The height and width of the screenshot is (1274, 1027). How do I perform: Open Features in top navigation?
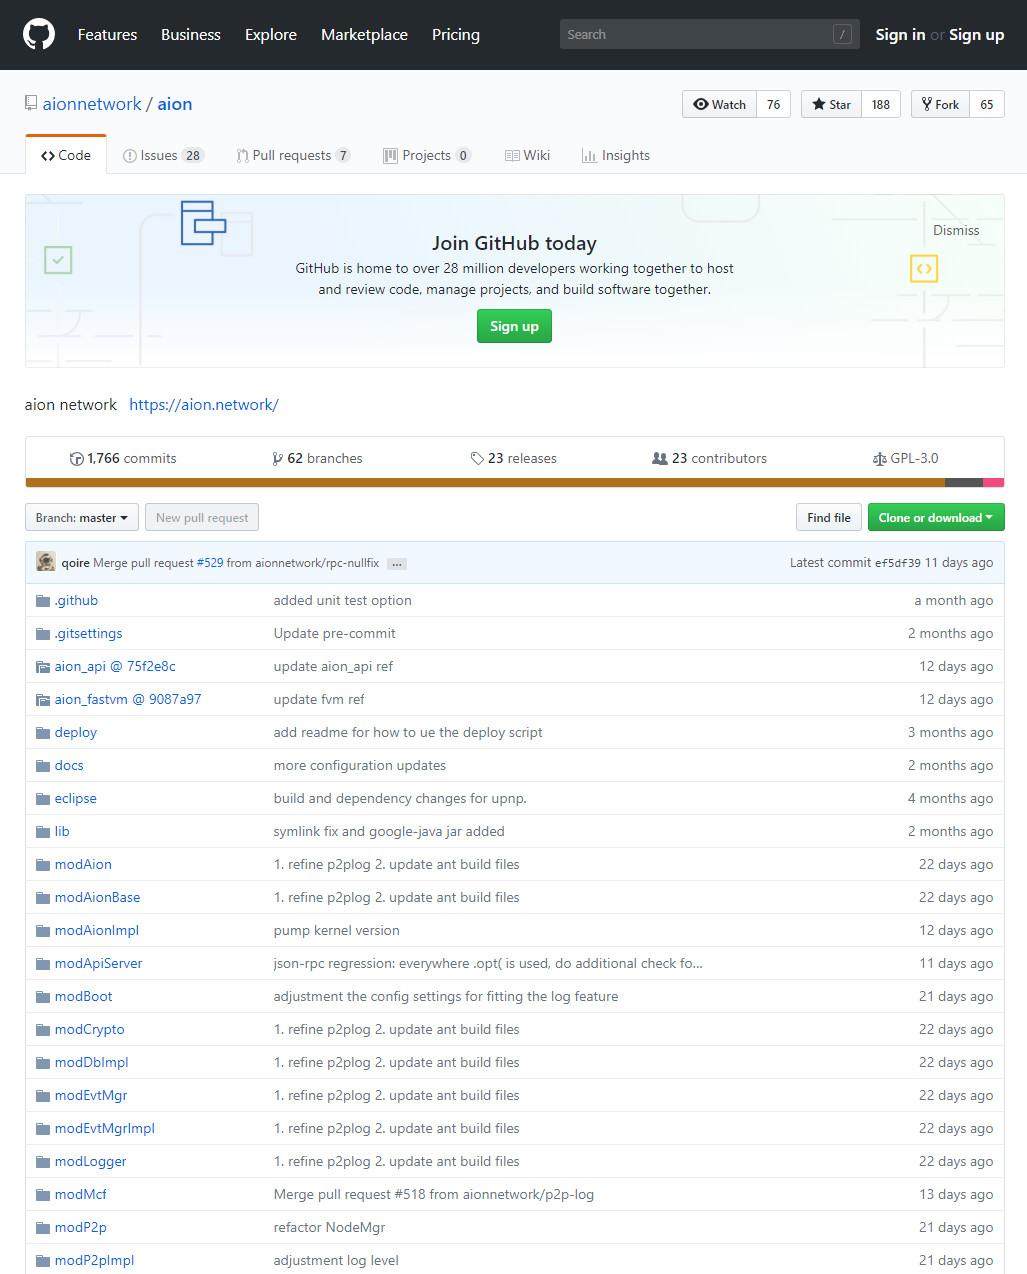pos(107,35)
